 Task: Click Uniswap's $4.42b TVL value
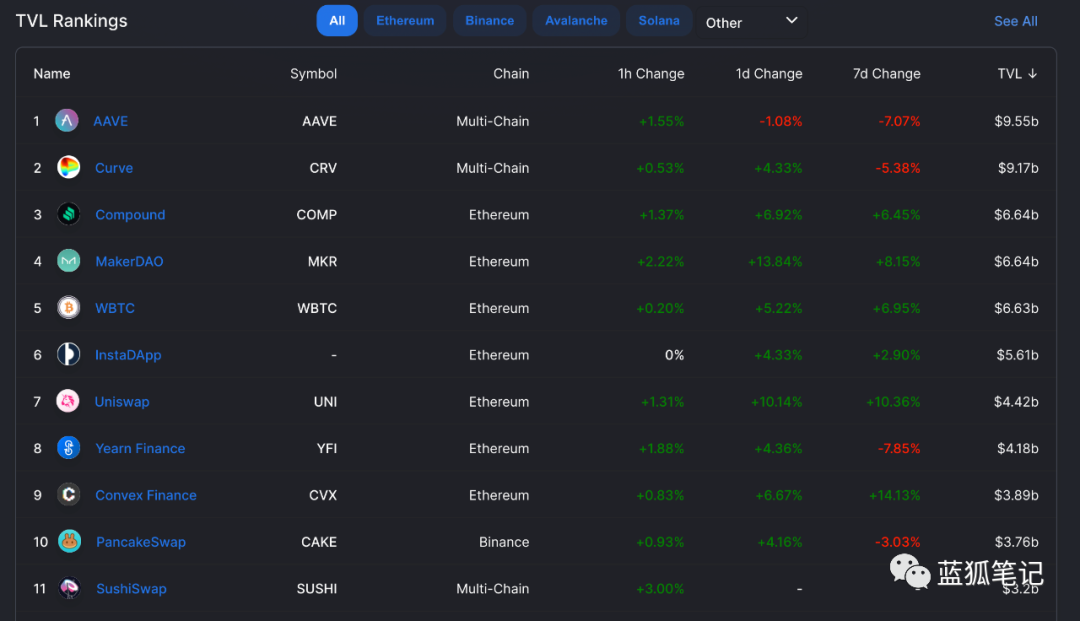(1016, 402)
